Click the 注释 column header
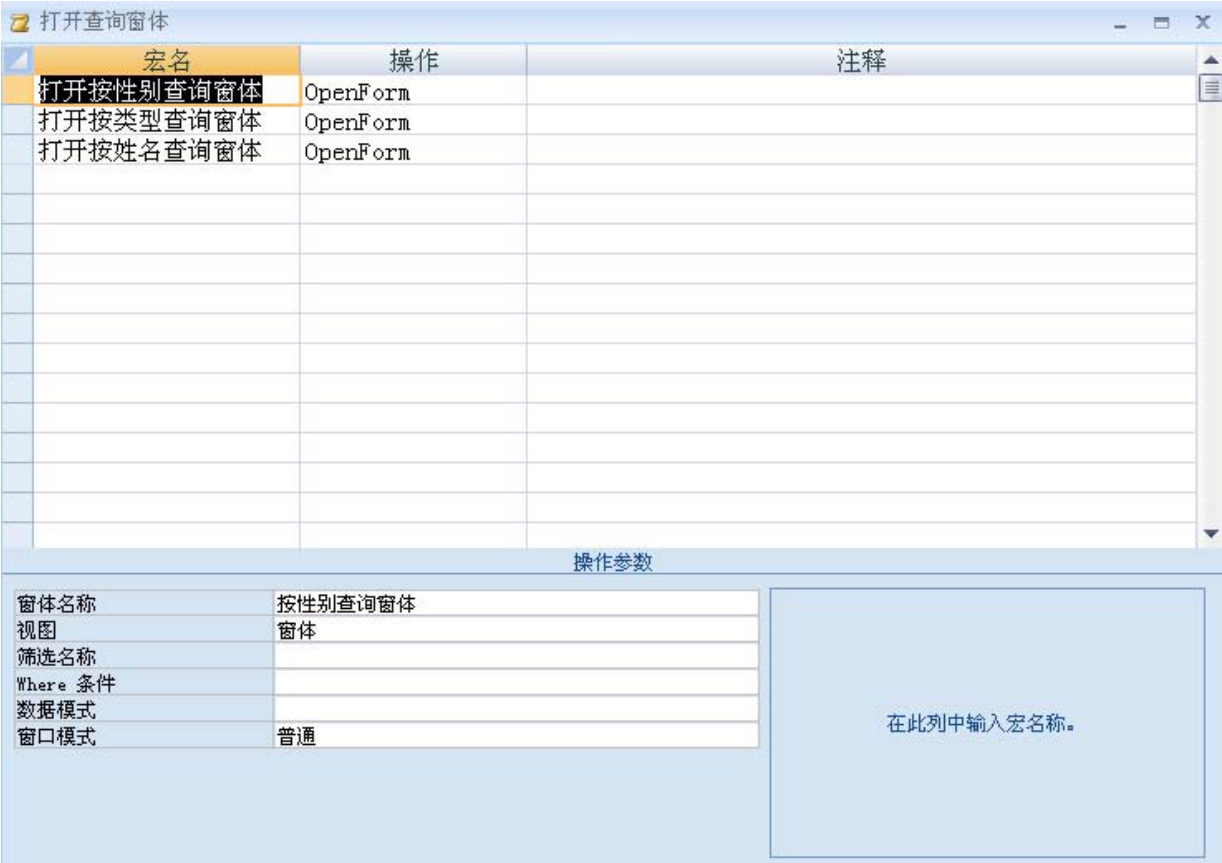 pos(860,60)
